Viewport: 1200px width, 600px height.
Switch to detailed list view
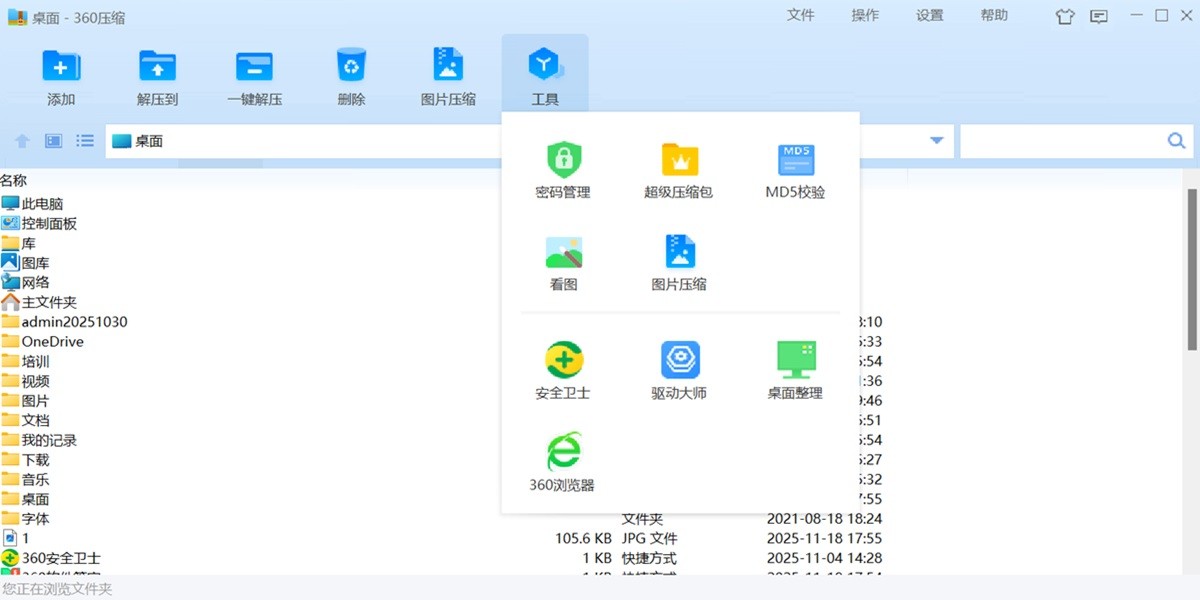pyautogui.click(x=85, y=140)
